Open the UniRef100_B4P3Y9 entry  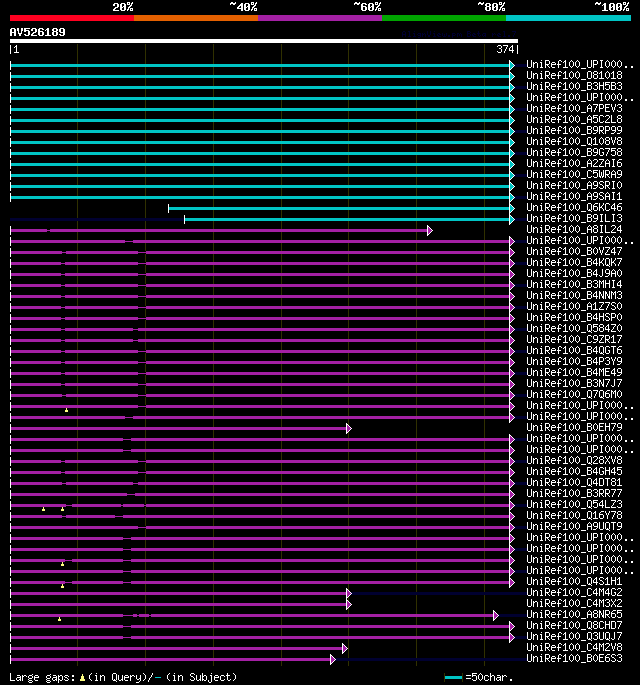tap(574, 362)
